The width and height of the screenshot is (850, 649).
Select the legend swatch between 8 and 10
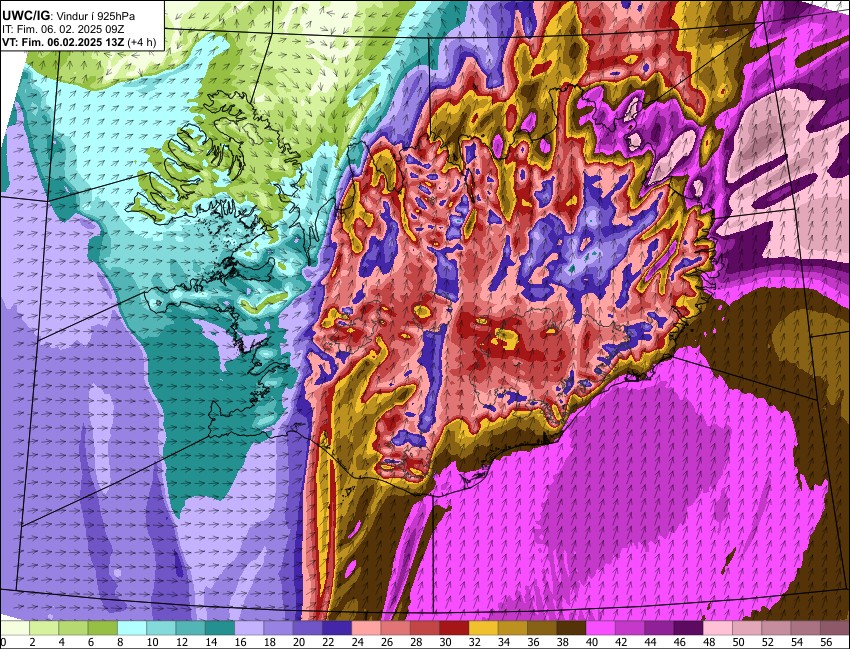132,628
